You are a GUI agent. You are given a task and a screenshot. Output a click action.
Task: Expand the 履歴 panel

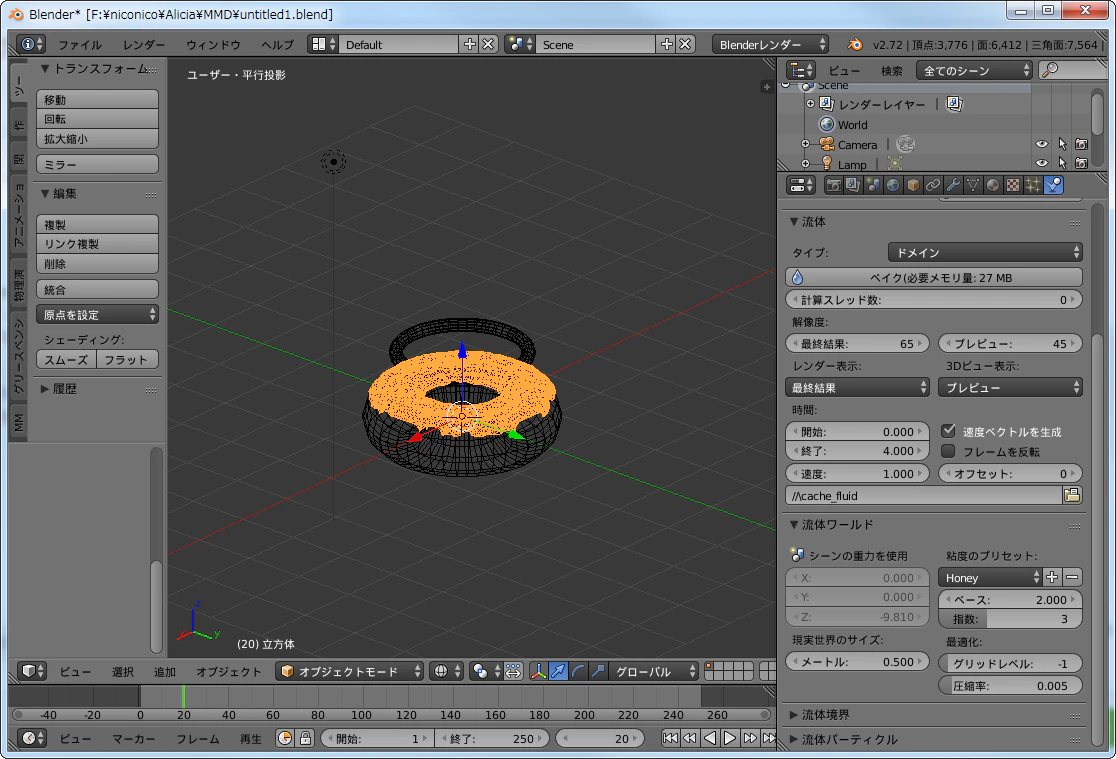[x=59, y=389]
